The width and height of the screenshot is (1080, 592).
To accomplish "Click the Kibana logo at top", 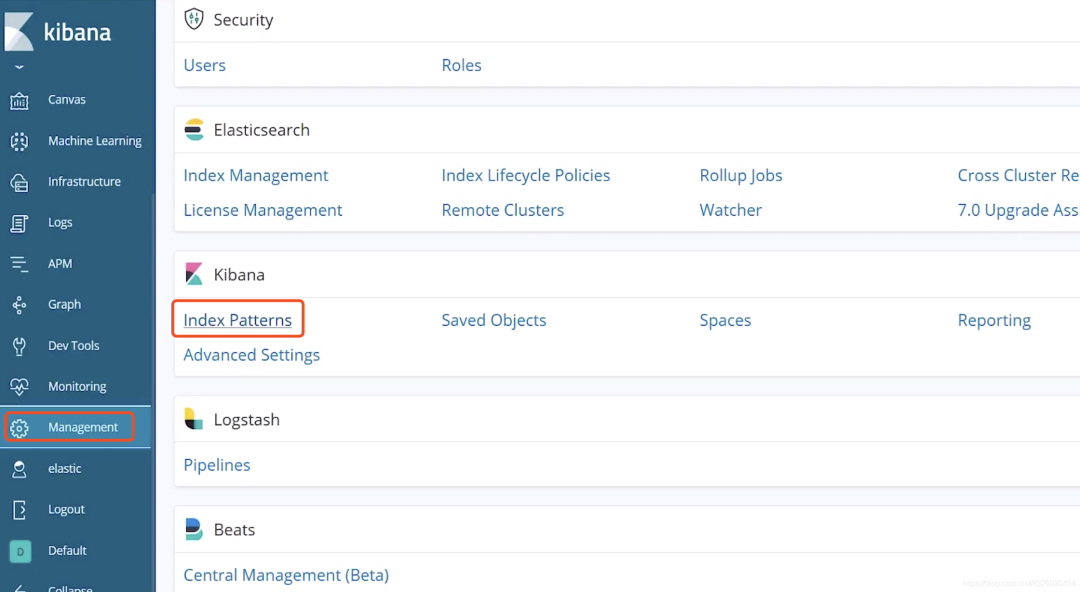I will (x=22, y=32).
